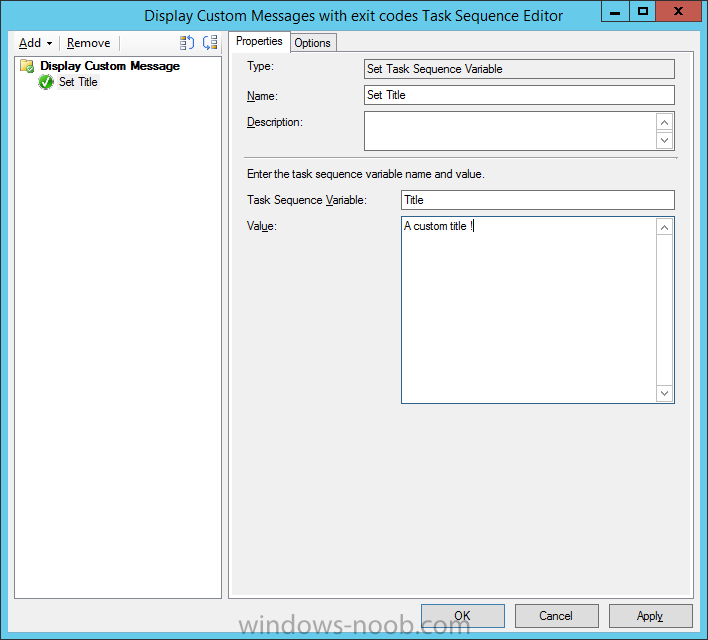Click the expand all steps toolbar icon
Viewport: 708px width, 640px height.
186,43
